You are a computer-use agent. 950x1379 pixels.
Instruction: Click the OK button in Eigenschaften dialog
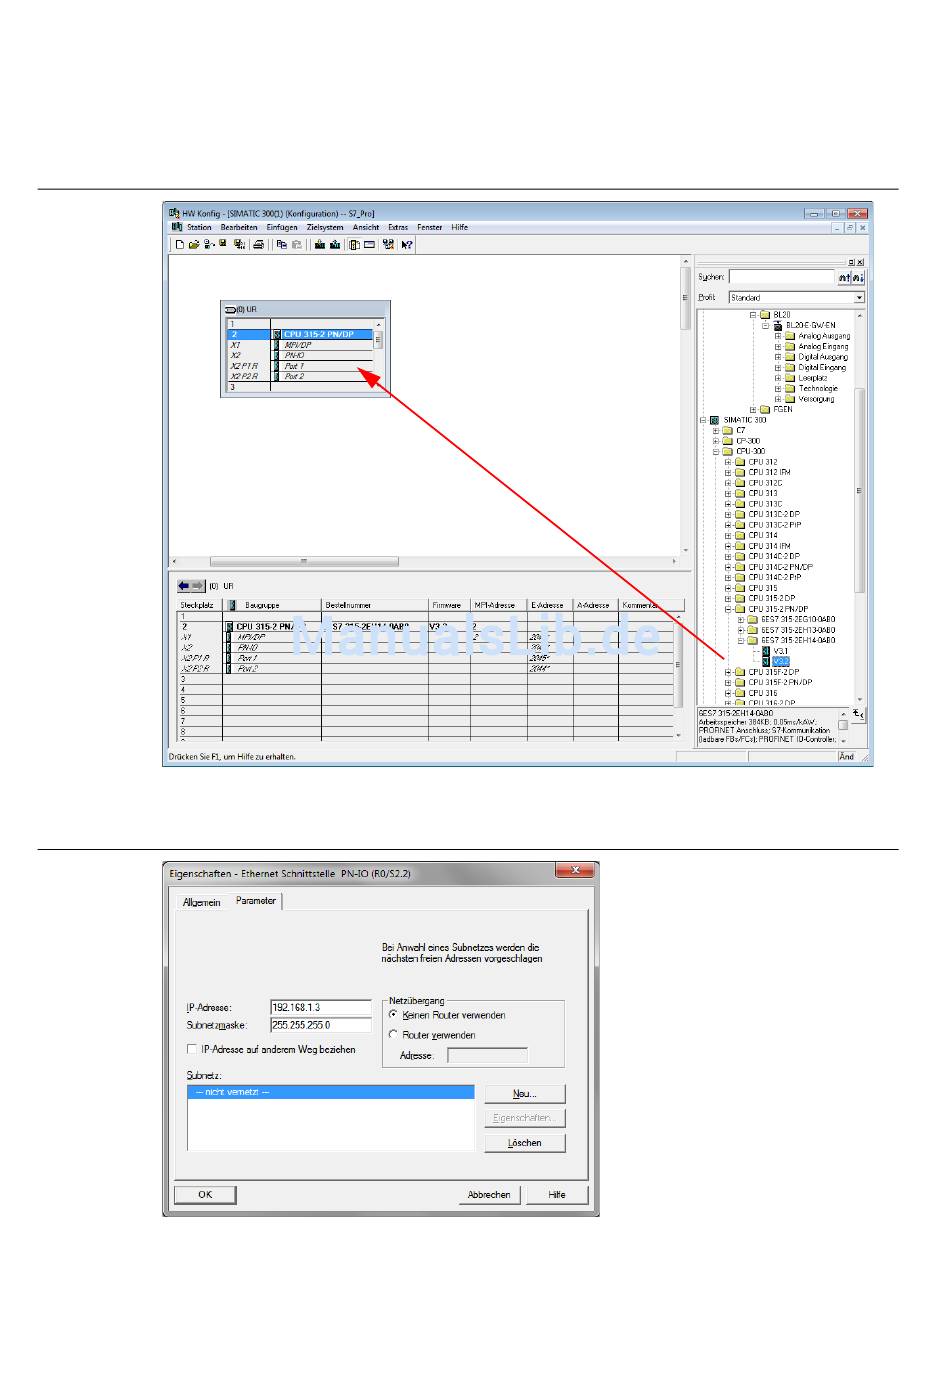pos(205,1195)
